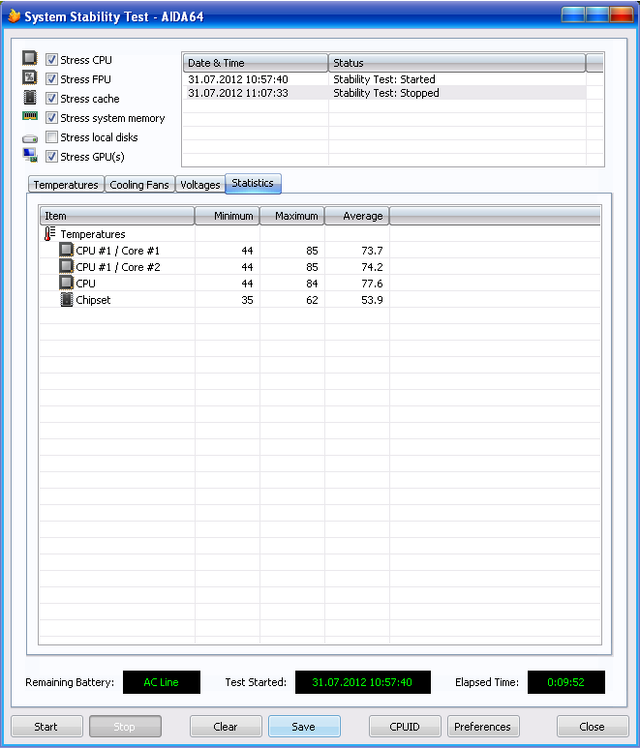The image size is (640, 748).
Task: Disable the Stress CPU checkbox
Action: [51, 60]
